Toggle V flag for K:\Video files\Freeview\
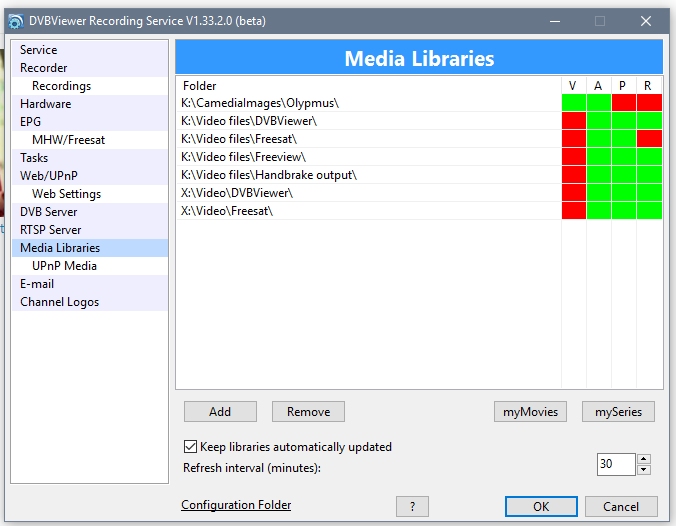676x526 pixels. (x=574, y=157)
